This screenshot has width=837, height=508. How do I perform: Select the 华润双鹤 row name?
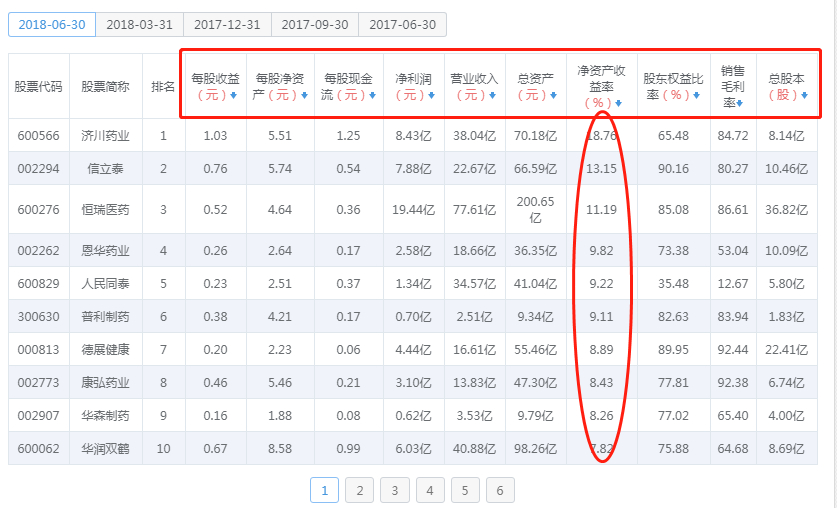(105, 449)
